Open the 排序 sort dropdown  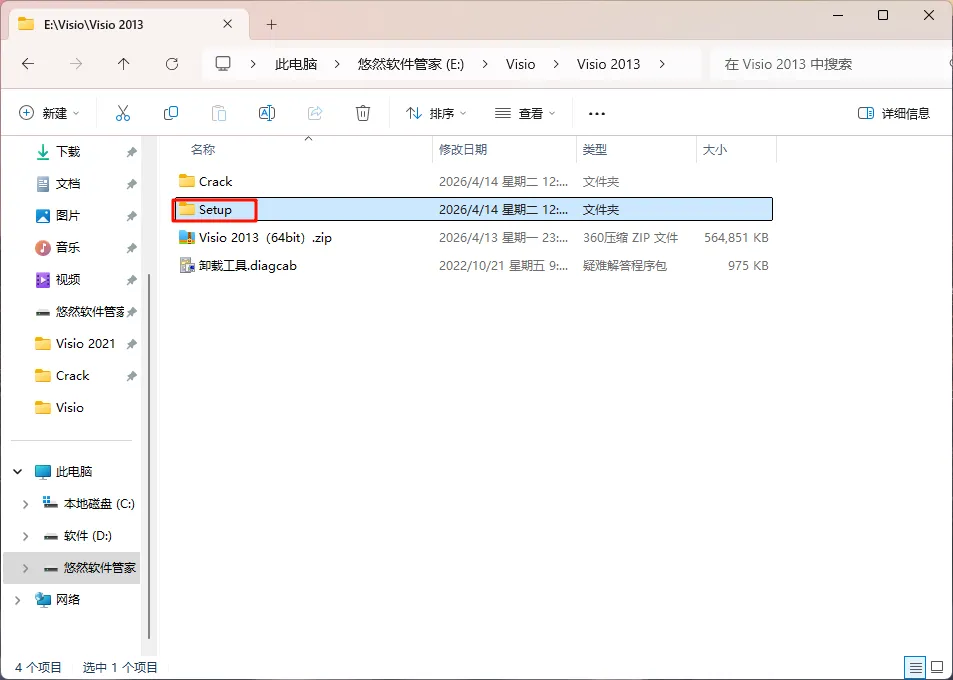point(436,114)
